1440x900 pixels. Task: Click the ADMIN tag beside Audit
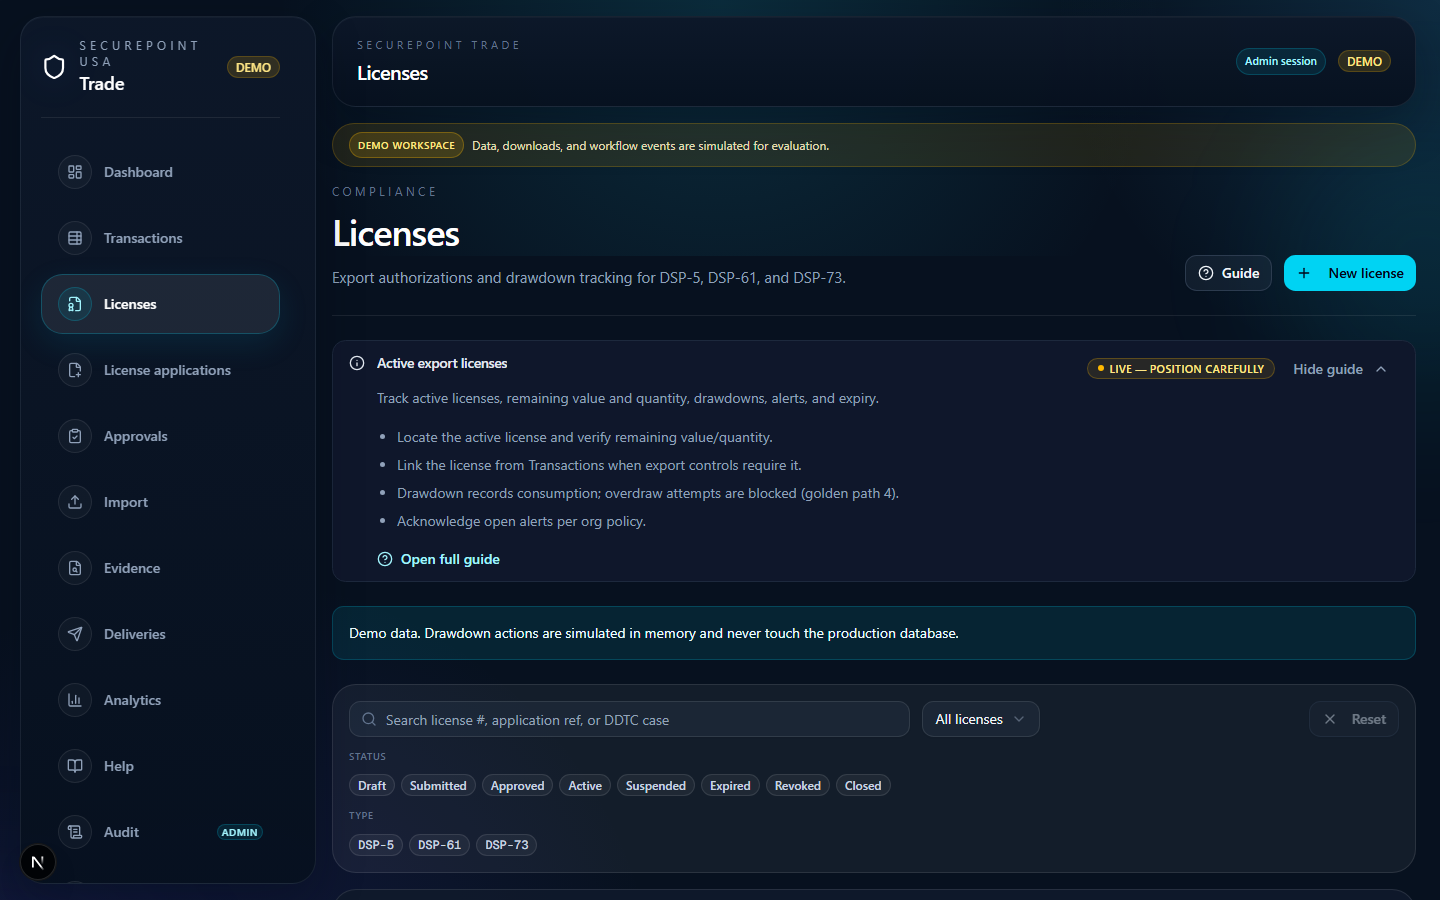239,832
